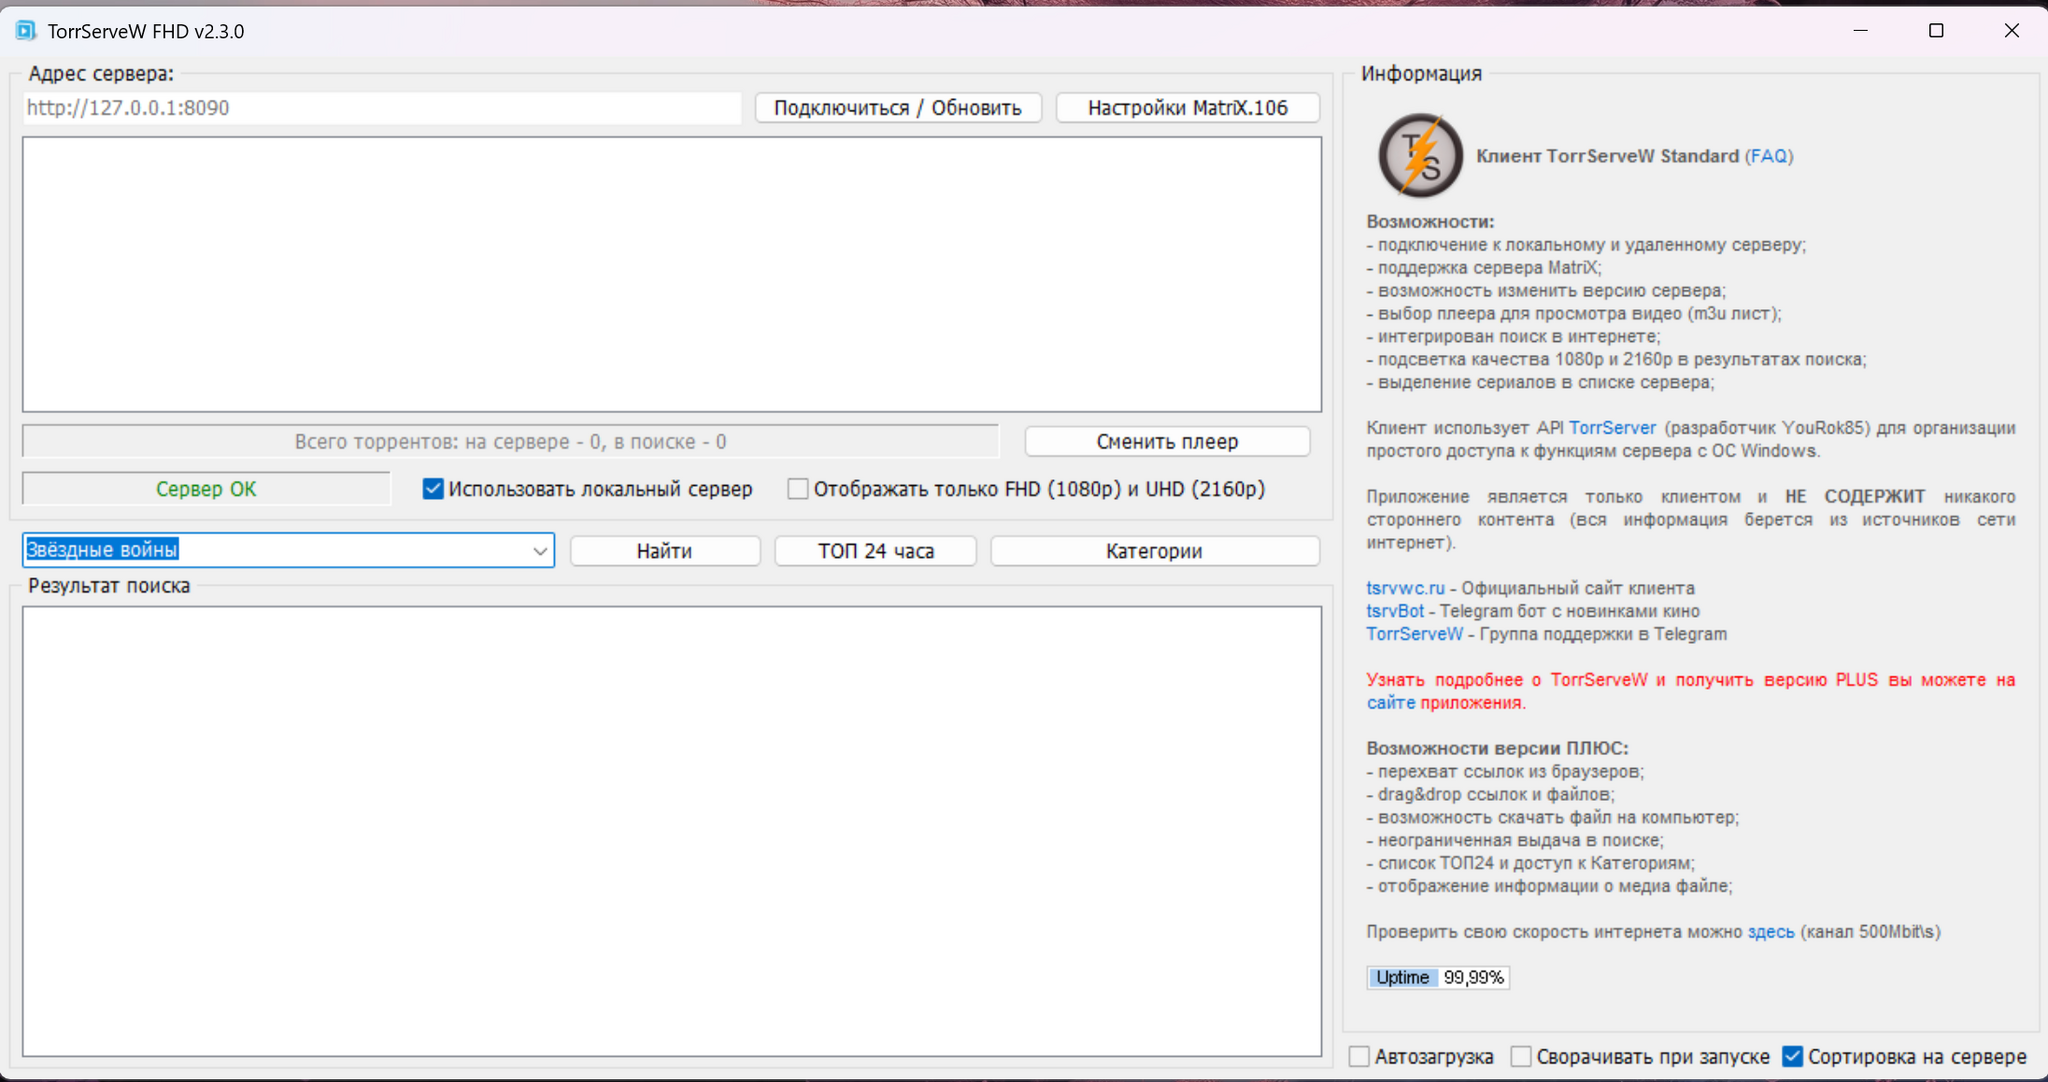Click the Всего торрентов status text
Viewport: 2048px width, 1082px height.
[x=511, y=442]
